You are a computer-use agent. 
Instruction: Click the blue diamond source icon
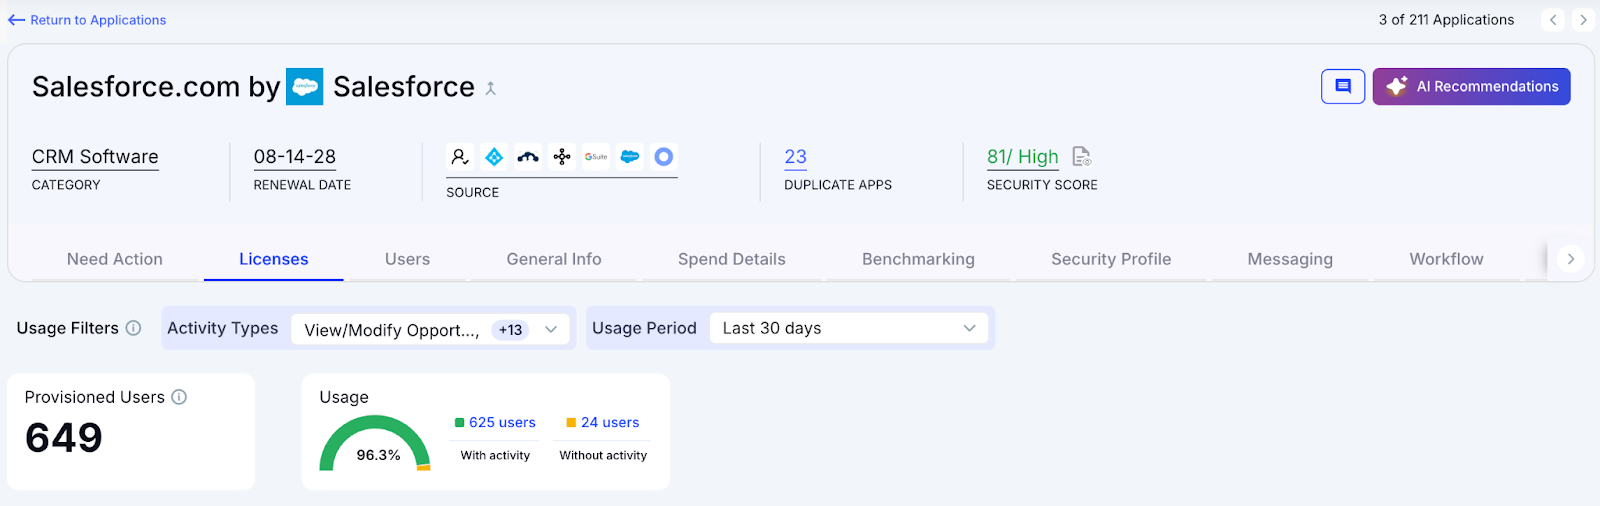coord(494,156)
